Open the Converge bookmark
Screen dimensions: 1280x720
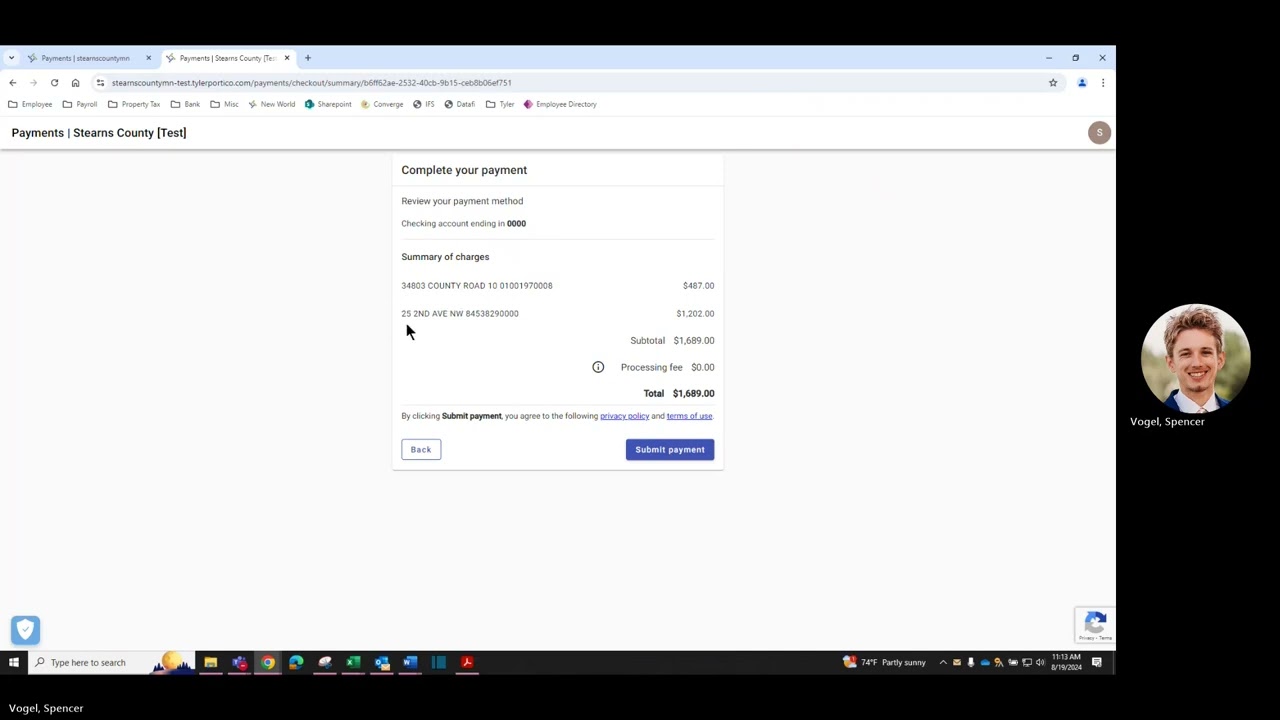[382, 104]
